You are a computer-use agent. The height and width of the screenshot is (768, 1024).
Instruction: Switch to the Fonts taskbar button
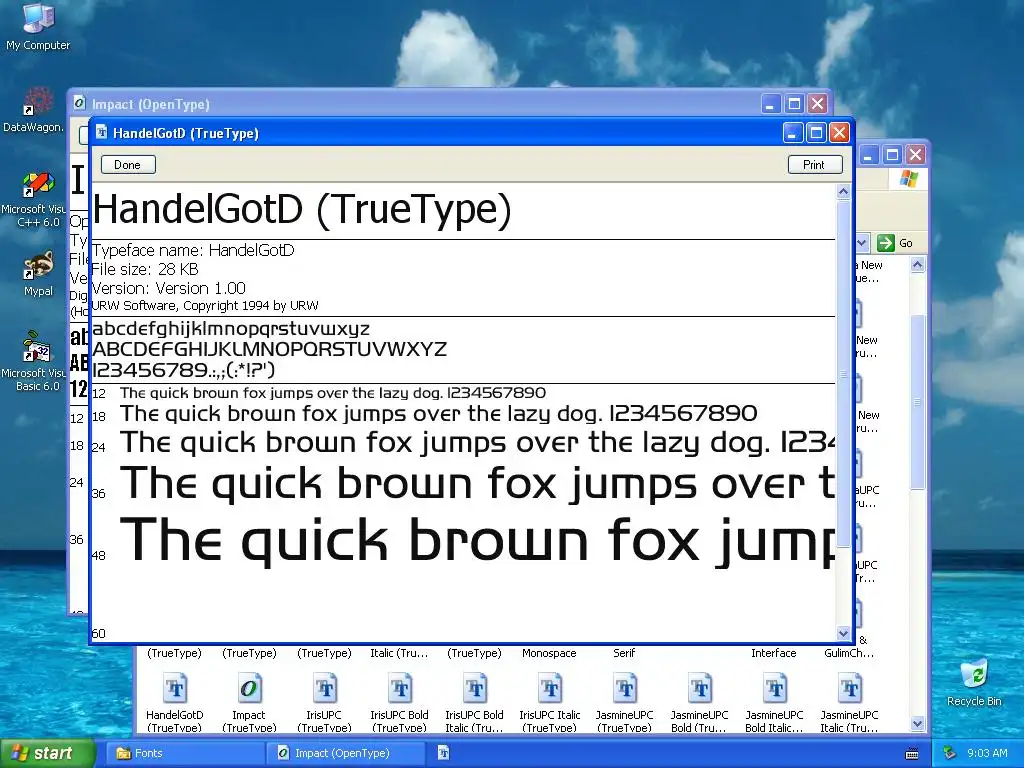[183, 753]
